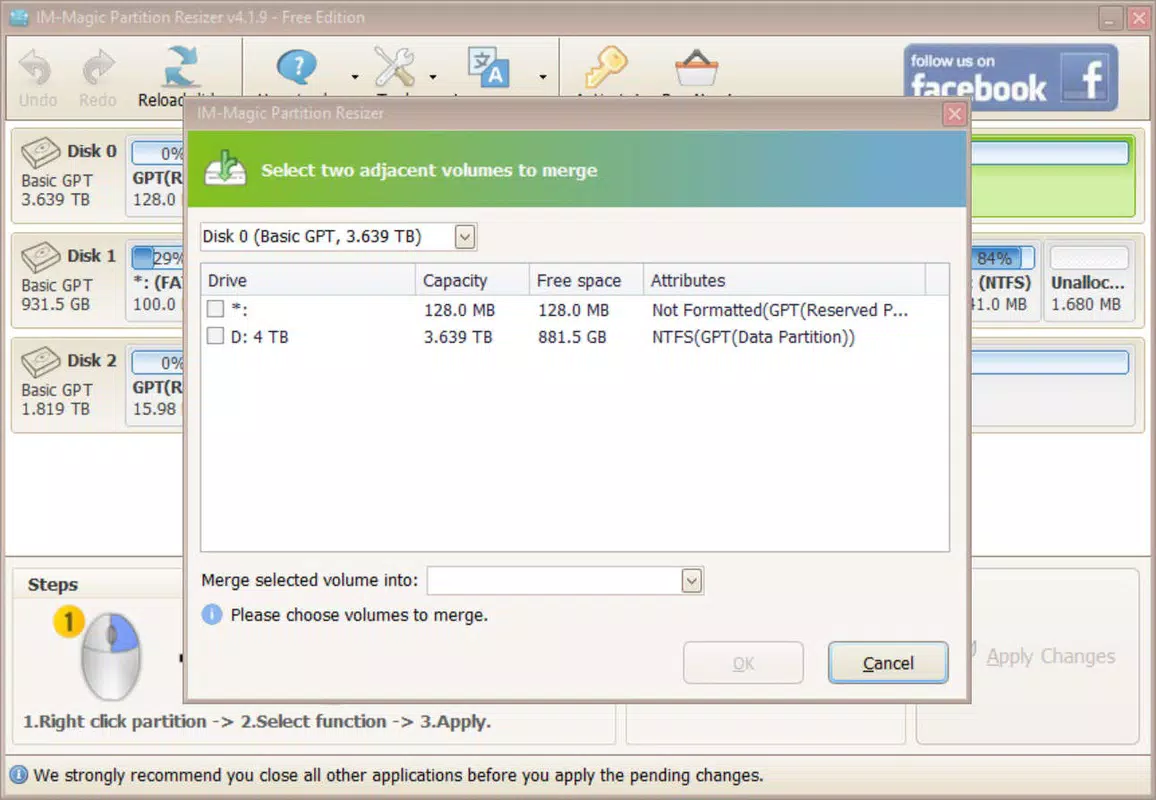Click the Undo arrow icon in toolbar
The image size is (1156, 800).
pos(35,67)
